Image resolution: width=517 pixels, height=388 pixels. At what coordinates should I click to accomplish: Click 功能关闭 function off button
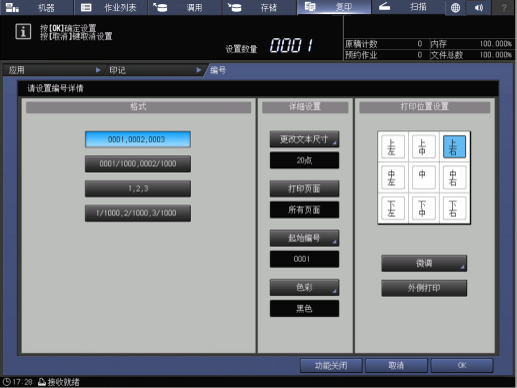[x=331, y=366]
